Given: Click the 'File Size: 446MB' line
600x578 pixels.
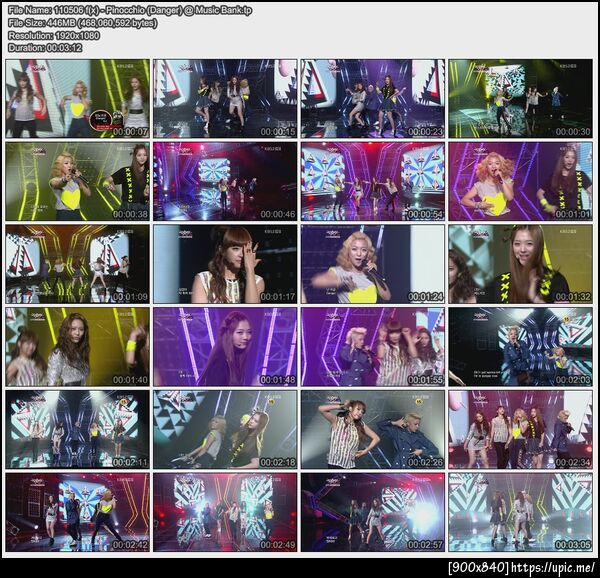Looking at the screenshot, I should [x=82, y=23].
